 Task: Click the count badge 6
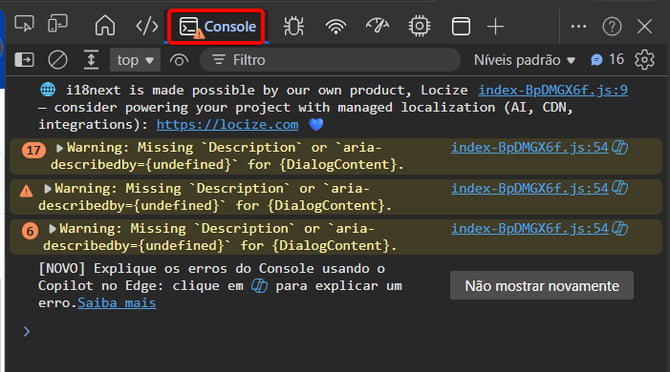(x=30, y=231)
